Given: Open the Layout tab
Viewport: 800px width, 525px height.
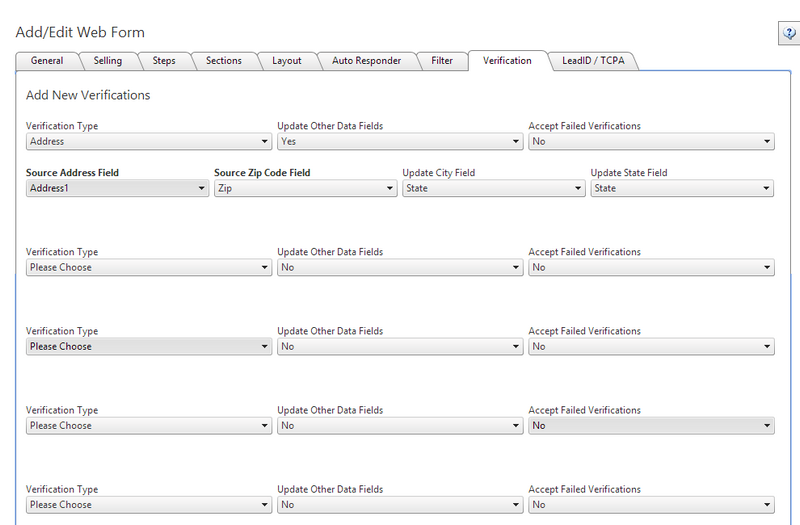Looking at the screenshot, I should tap(287, 61).
